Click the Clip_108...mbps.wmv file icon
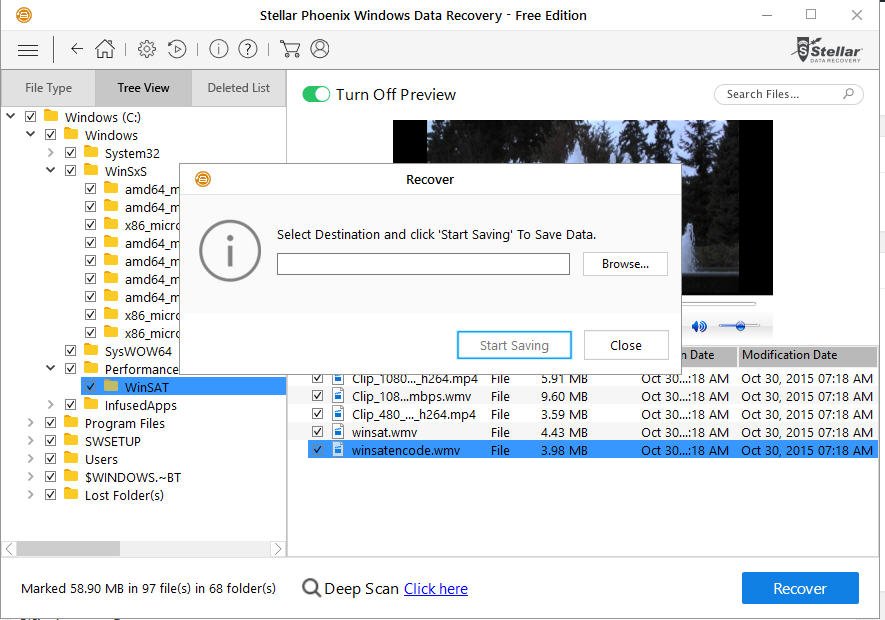This screenshot has height=620, width=885. coord(338,396)
